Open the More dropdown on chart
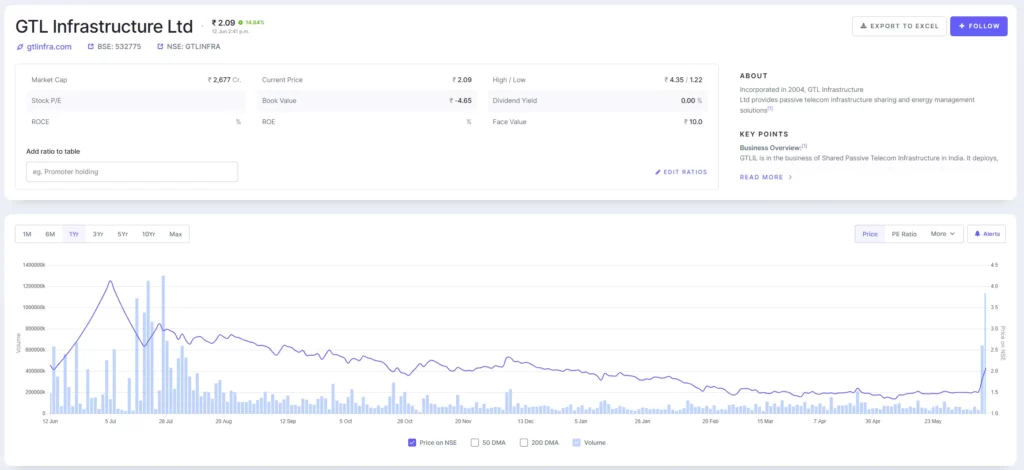Viewport: 1024px width, 470px height. [943, 234]
